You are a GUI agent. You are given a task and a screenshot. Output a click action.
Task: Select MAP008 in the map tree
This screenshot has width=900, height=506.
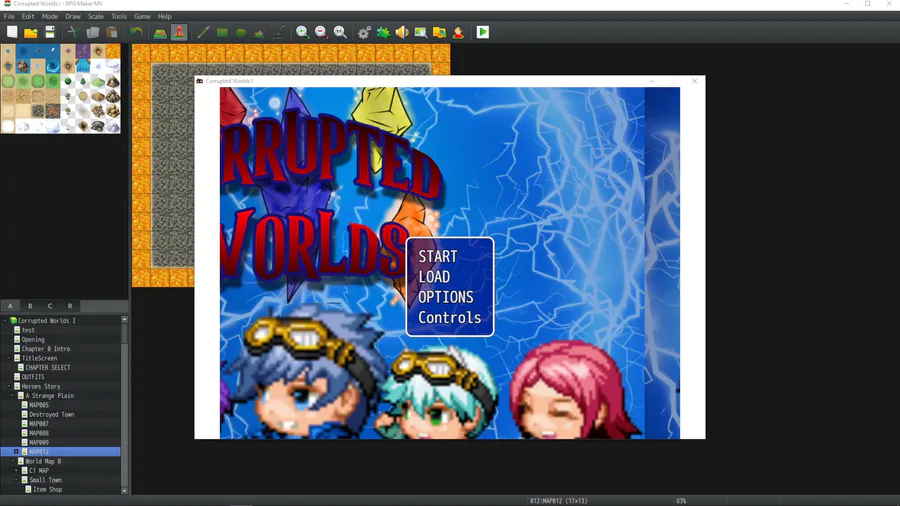38,433
